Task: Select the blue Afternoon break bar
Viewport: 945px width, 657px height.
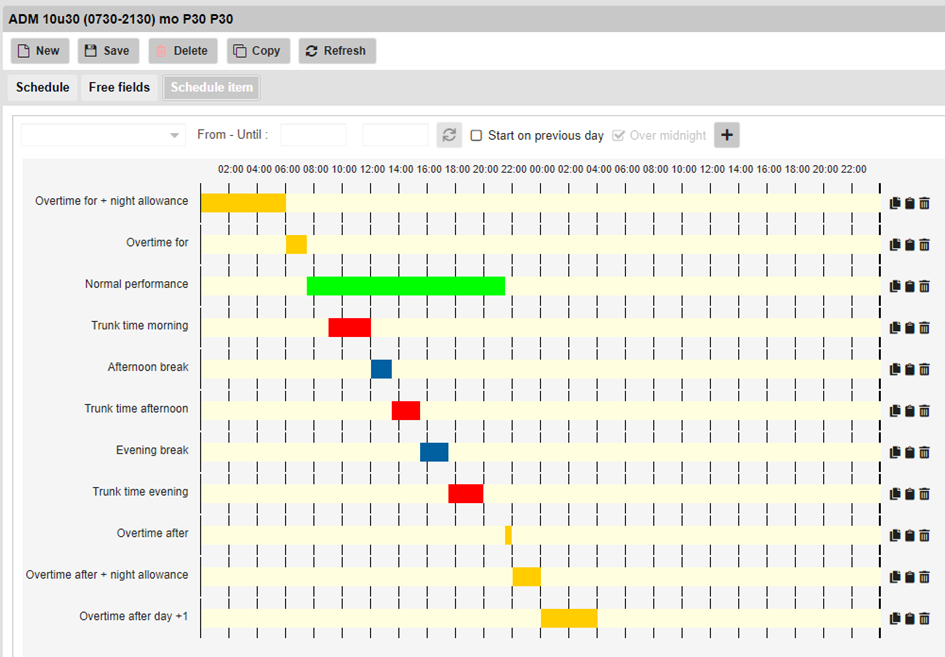Action: pyautogui.click(x=381, y=369)
